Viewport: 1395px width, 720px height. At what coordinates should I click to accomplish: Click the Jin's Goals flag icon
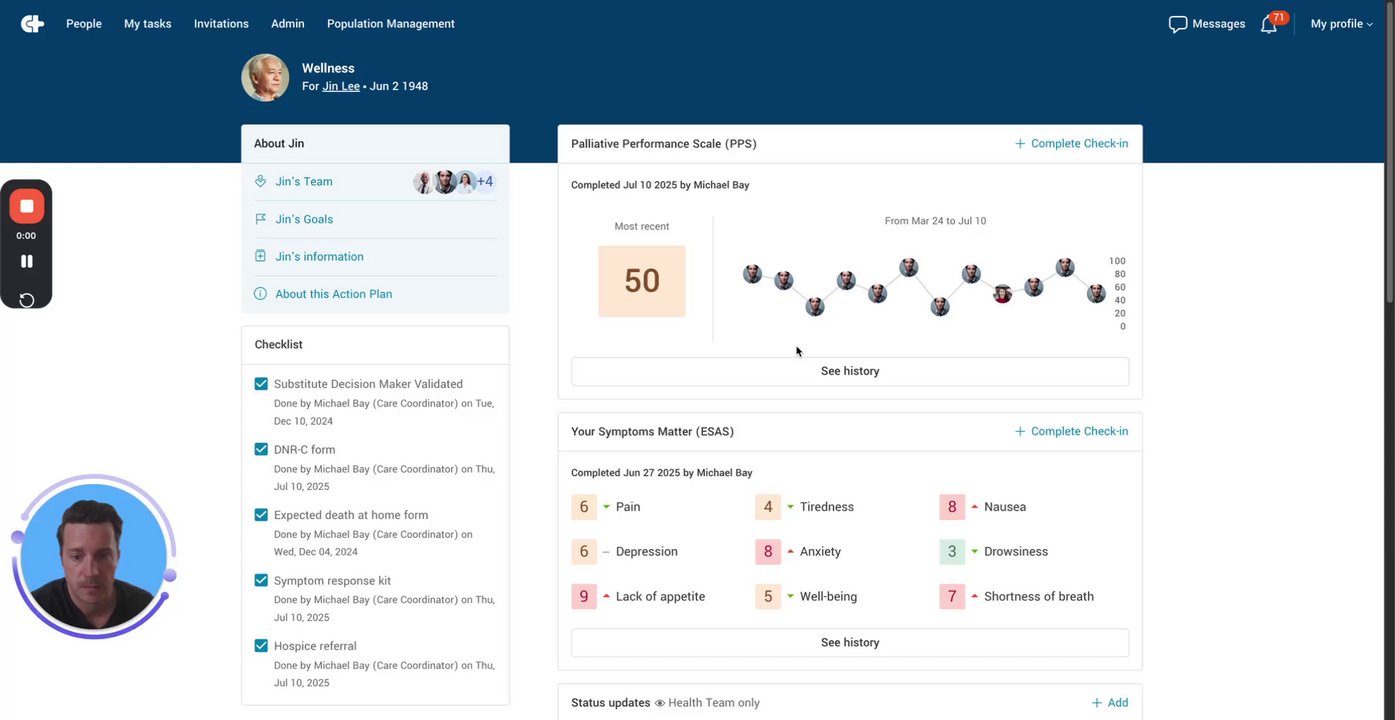pyautogui.click(x=261, y=219)
